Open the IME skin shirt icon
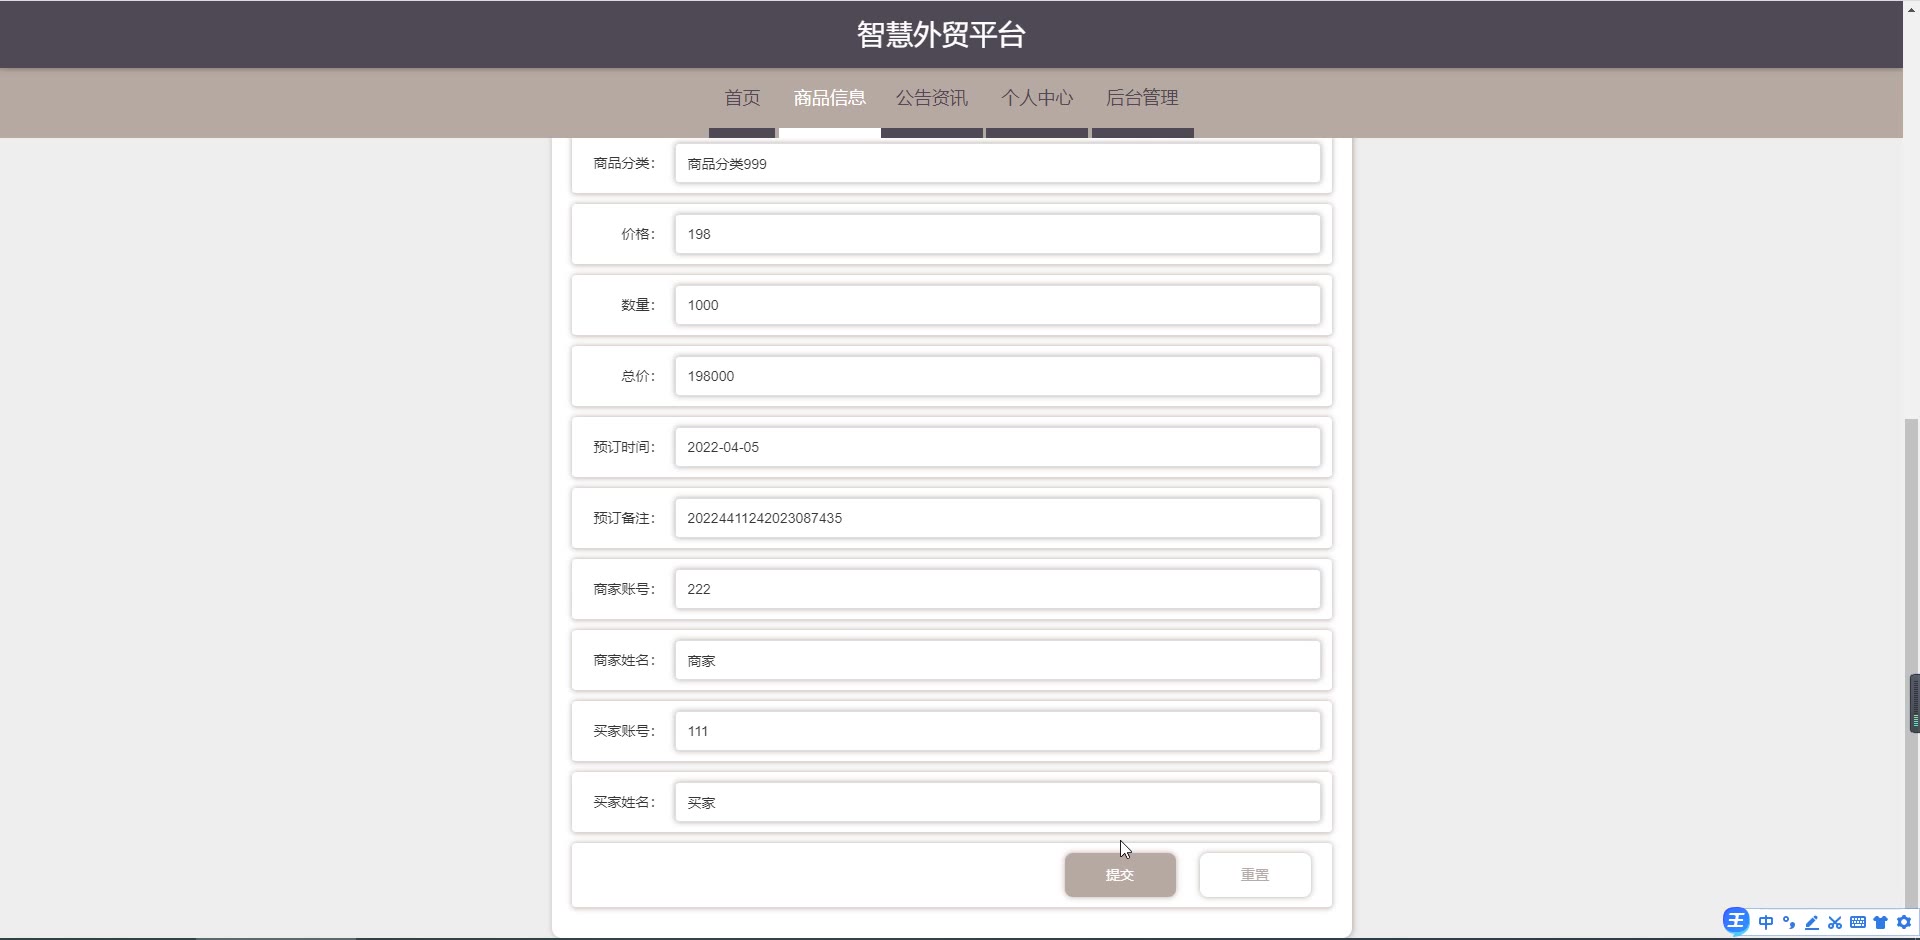1920x940 pixels. coord(1881,922)
